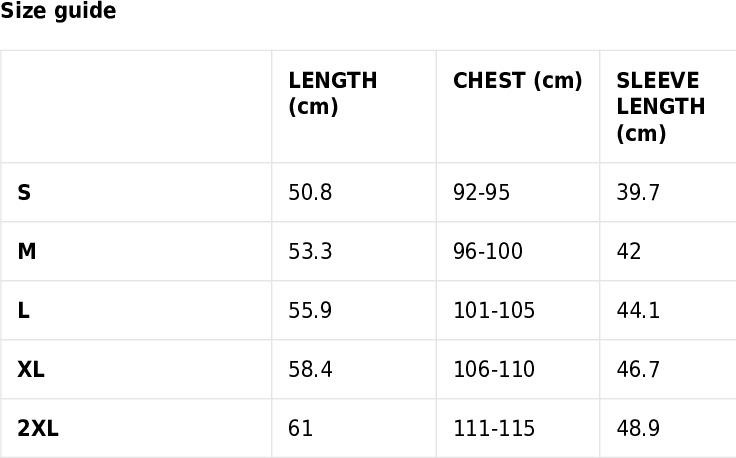Image resolution: width=736 pixels, height=458 pixels.
Task: Select the 50.8 length cell
Action: click(354, 192)
